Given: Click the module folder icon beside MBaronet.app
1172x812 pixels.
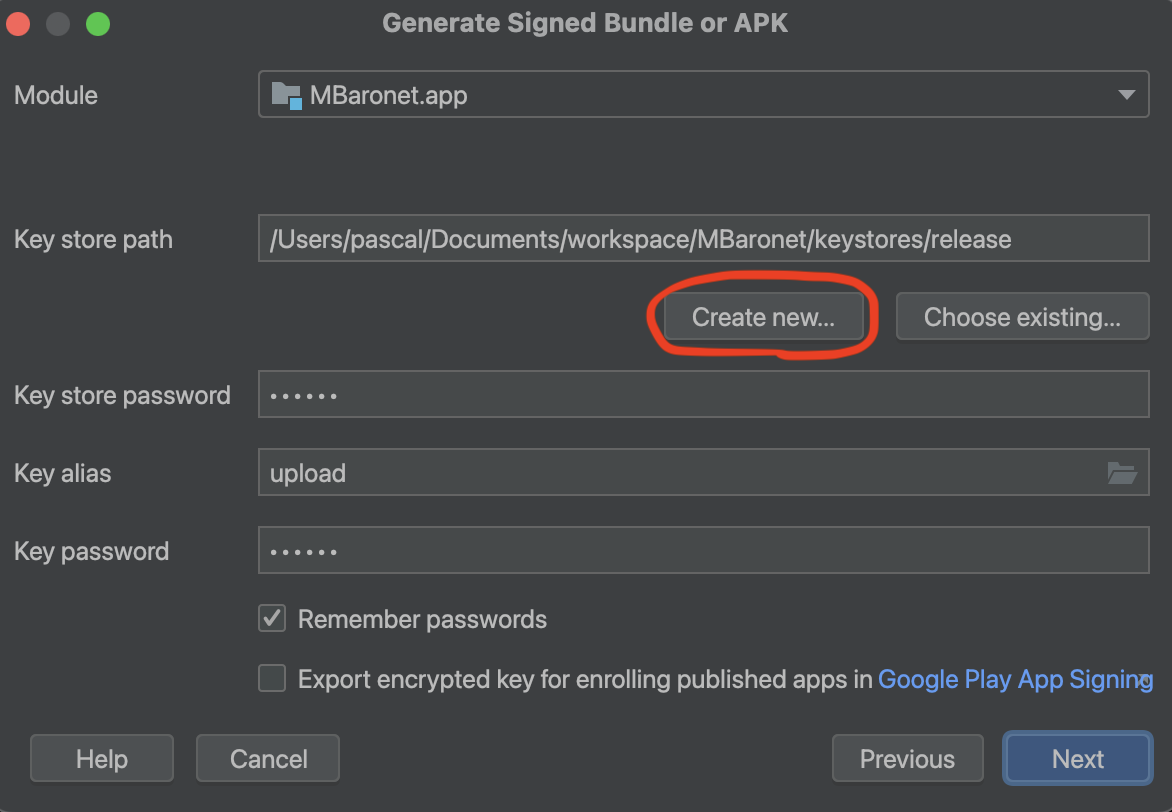Looking at the screenshot, I should pyautogui.click(x=286, y=96).
